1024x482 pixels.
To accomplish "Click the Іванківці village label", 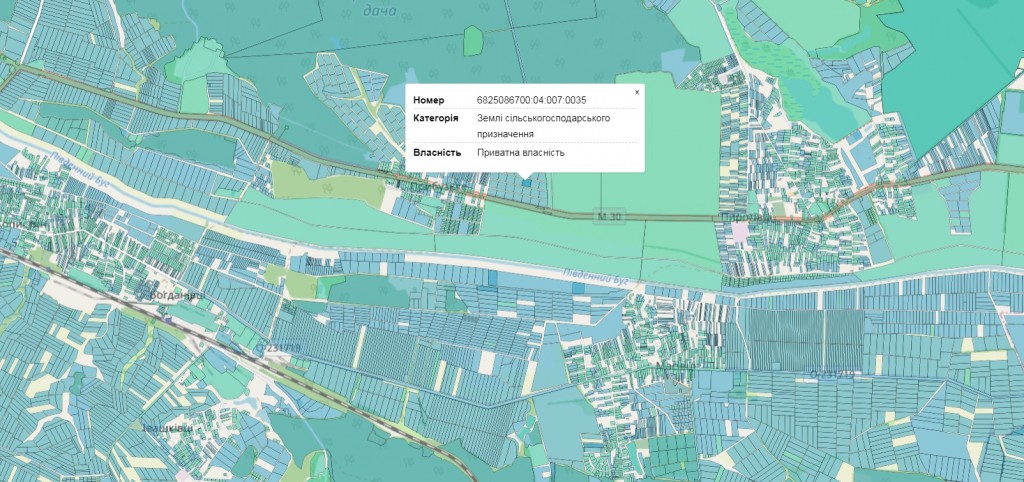I will pyautogui.click(x=165, y=428).
